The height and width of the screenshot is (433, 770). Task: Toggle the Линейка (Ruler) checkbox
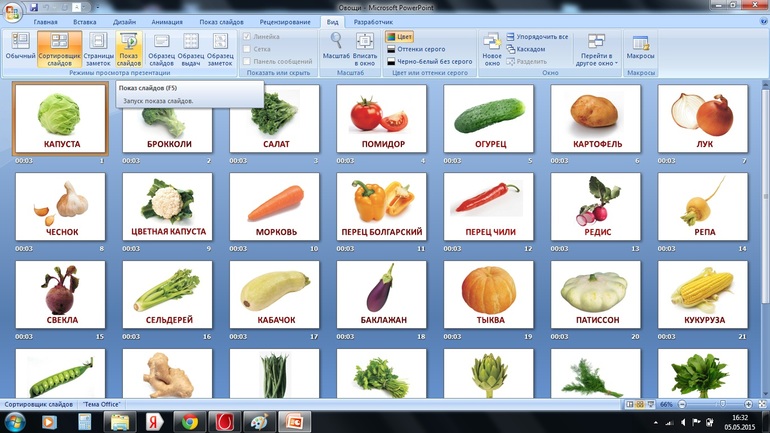click(x=249, y=37)
